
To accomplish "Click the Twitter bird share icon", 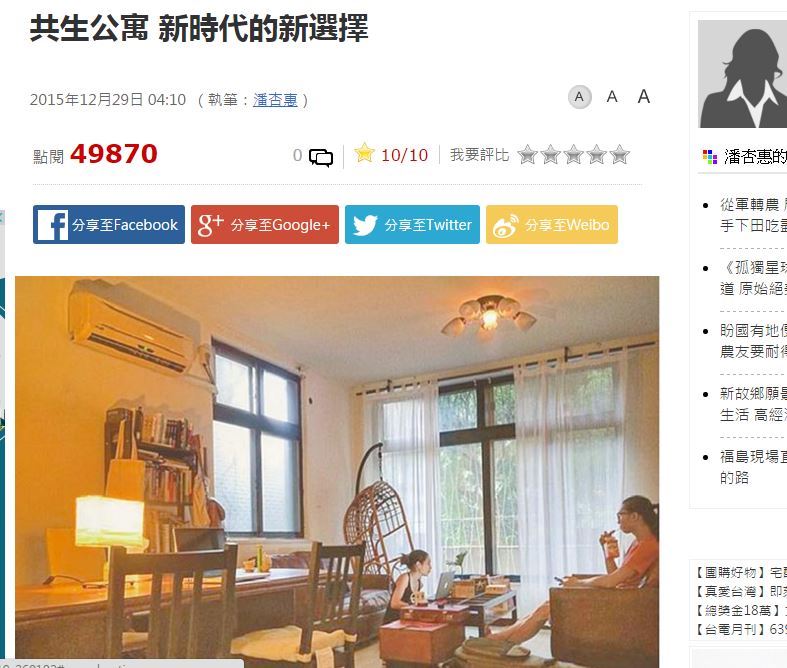I will pos(365,225).
